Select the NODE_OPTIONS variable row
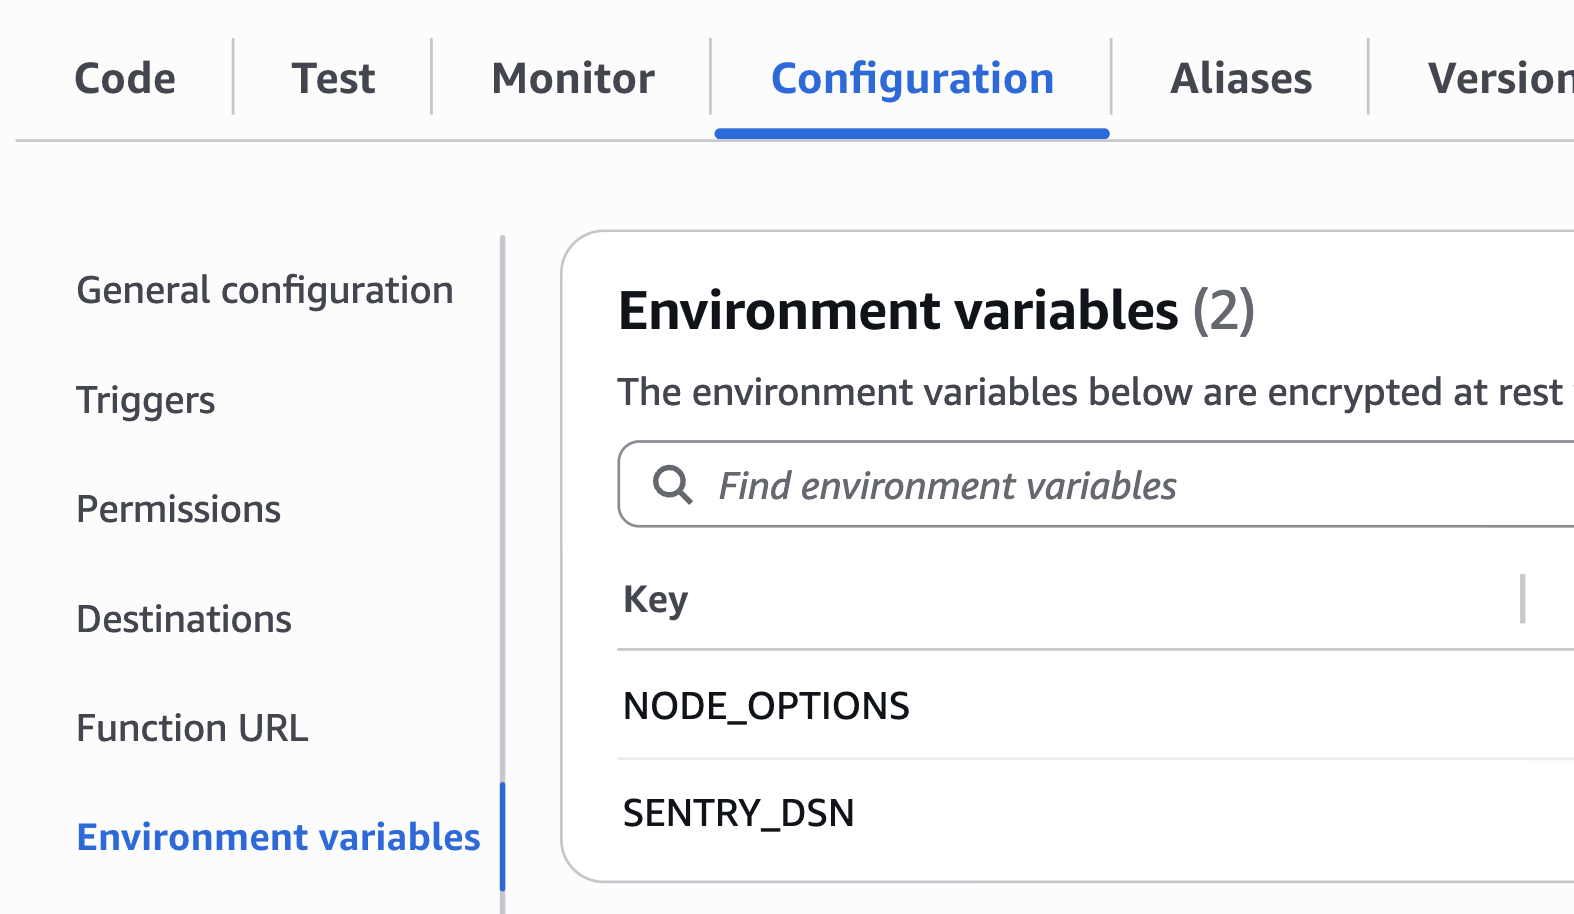Screen dimensions: 1574x914 click(x=766, y=706)
